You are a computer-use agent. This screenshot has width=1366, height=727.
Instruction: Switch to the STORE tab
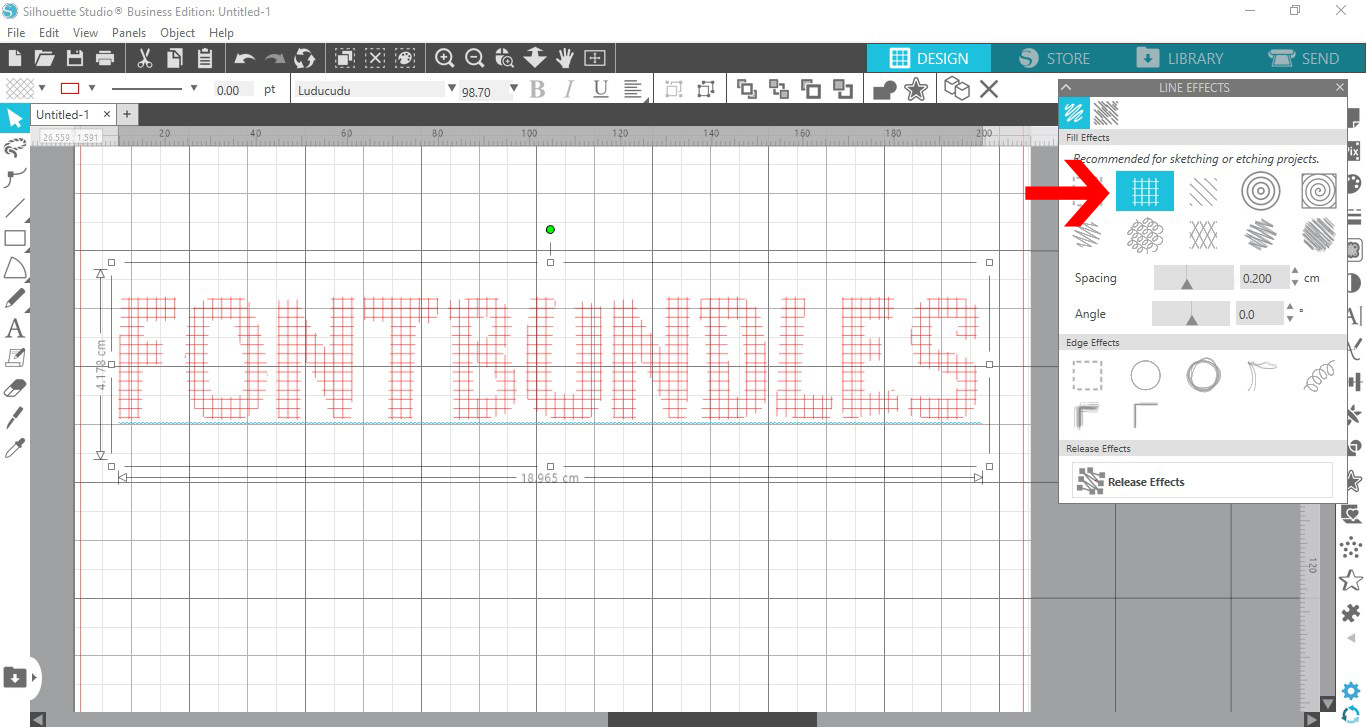point(1054,58)
